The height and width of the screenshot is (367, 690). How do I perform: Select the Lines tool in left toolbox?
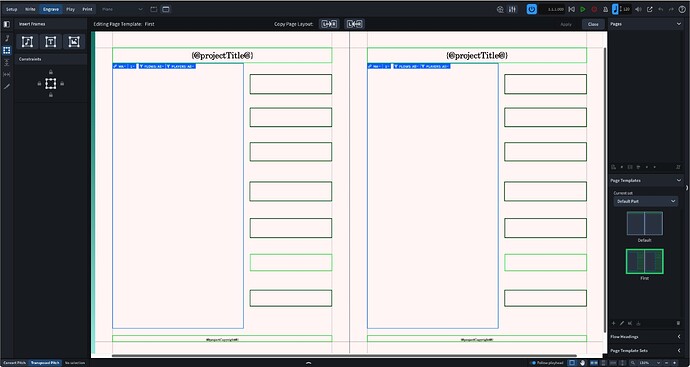(7, 86)
